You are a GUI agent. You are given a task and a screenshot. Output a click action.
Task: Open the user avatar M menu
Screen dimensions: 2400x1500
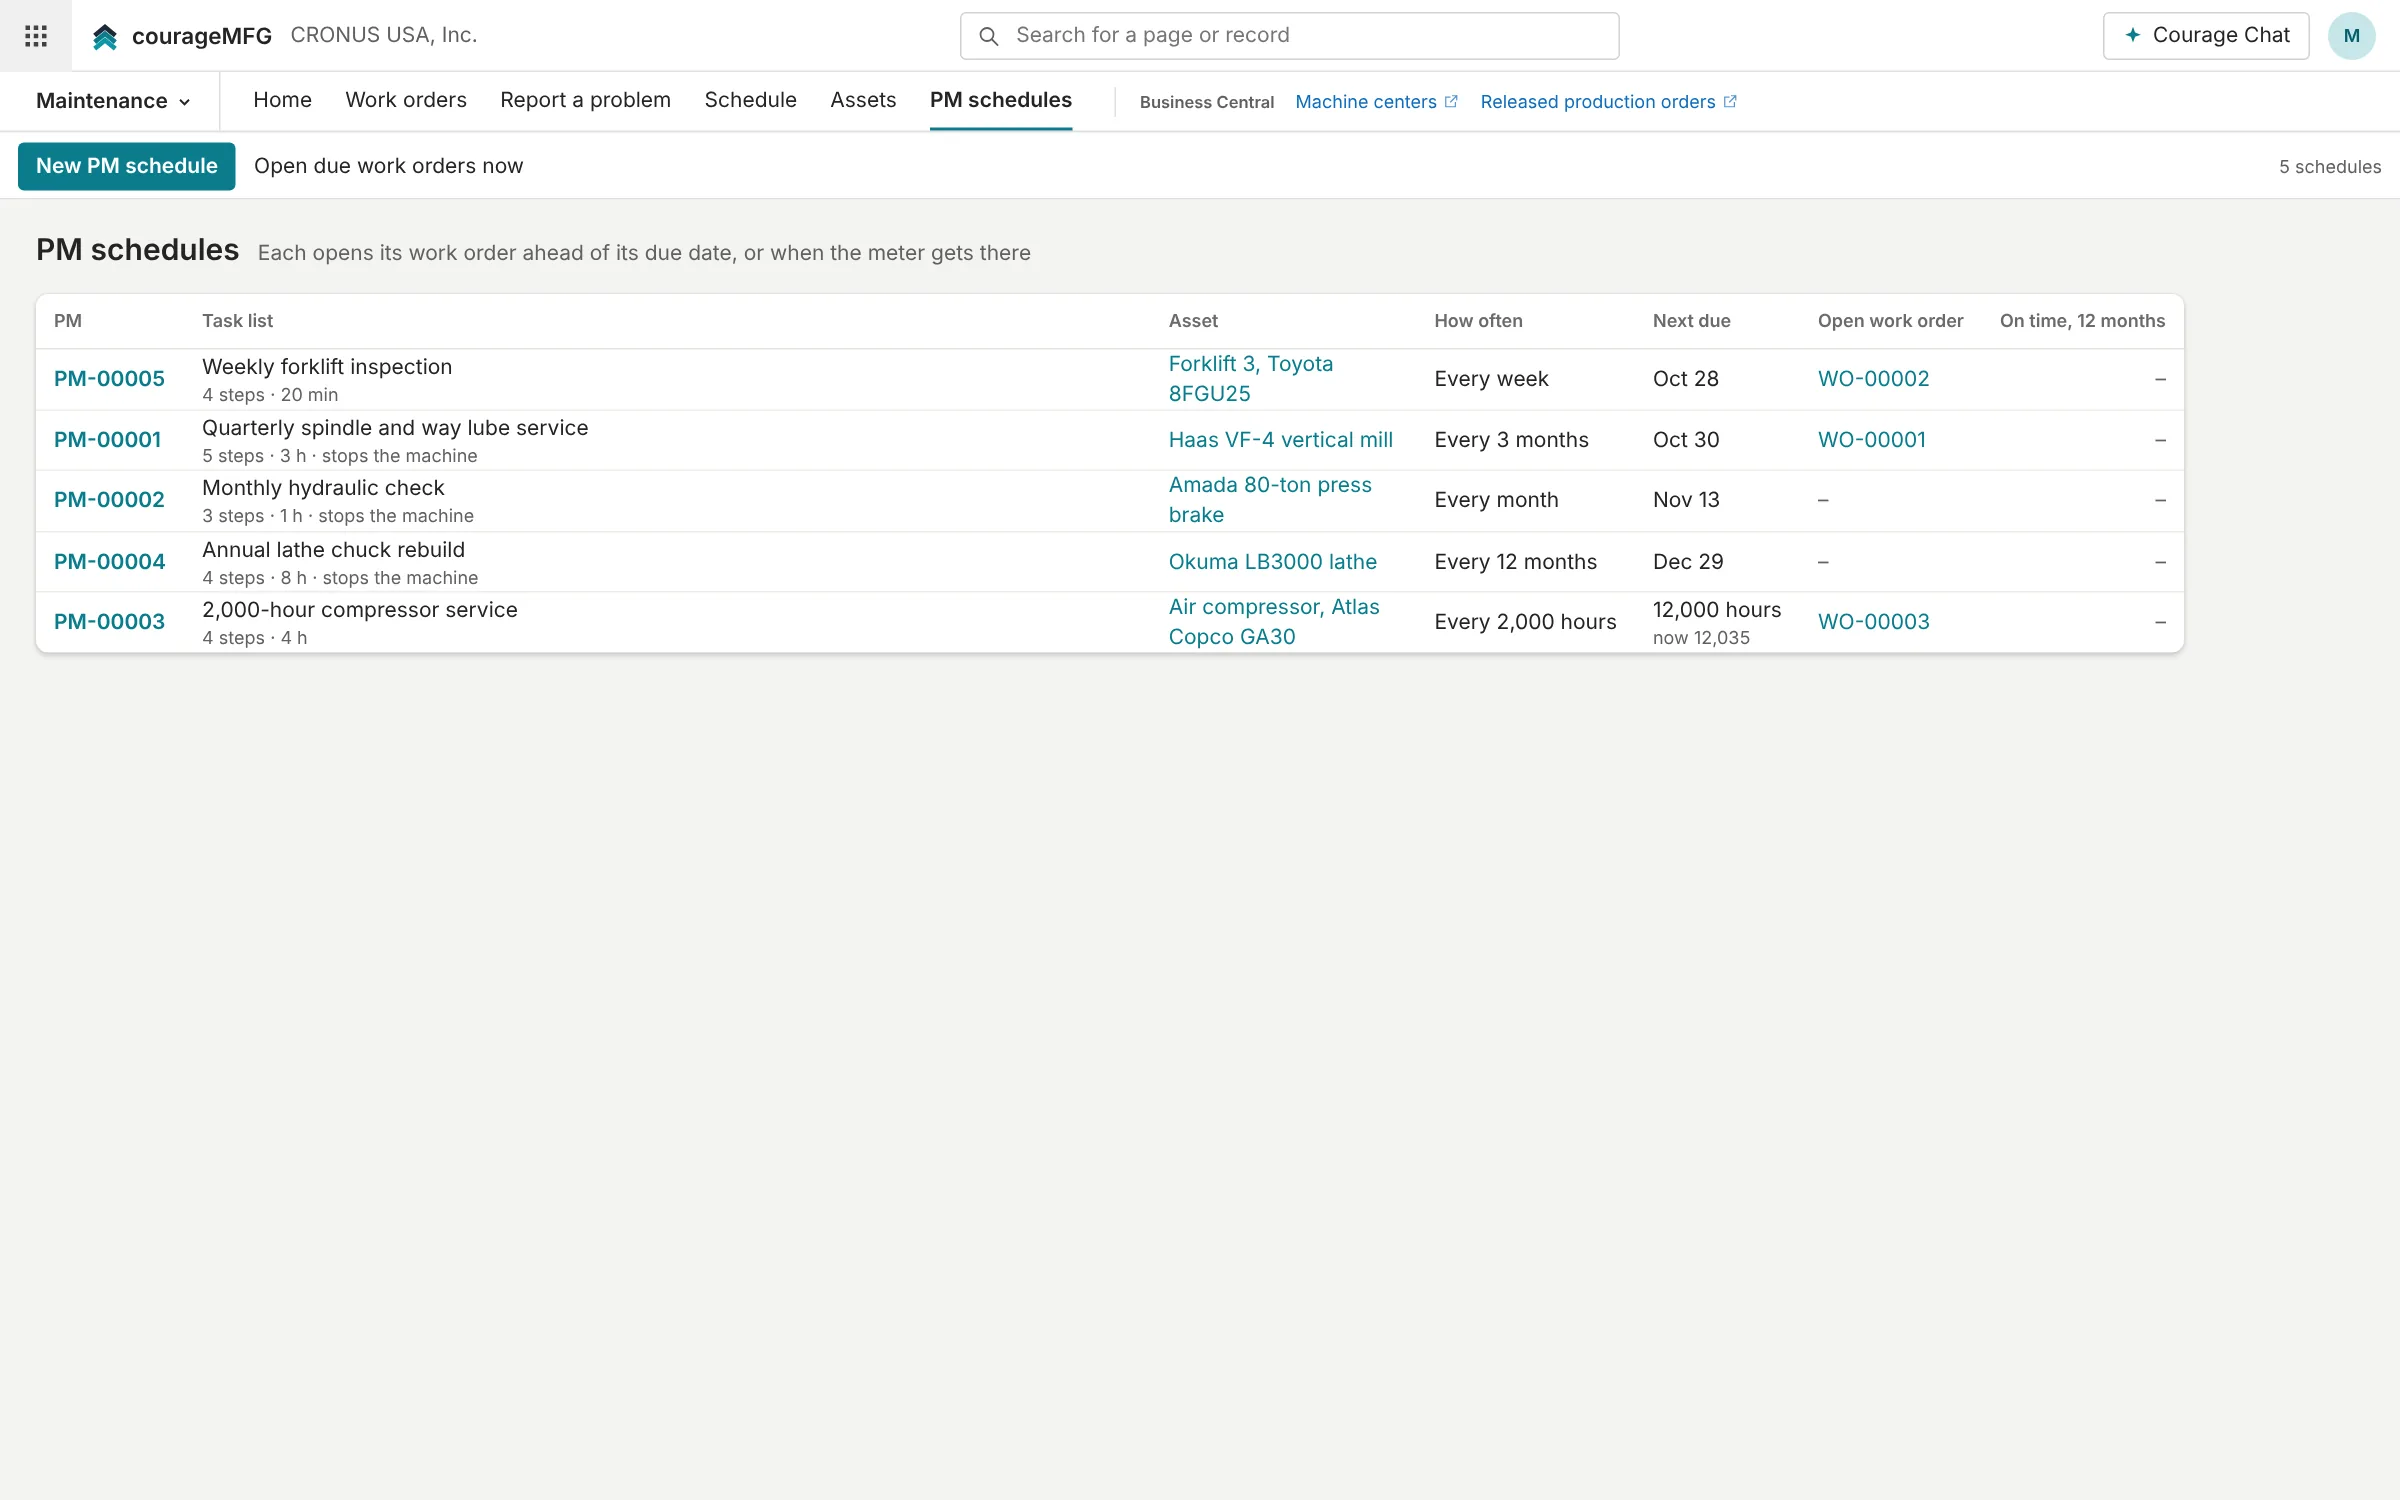[x=2351, y=36]
